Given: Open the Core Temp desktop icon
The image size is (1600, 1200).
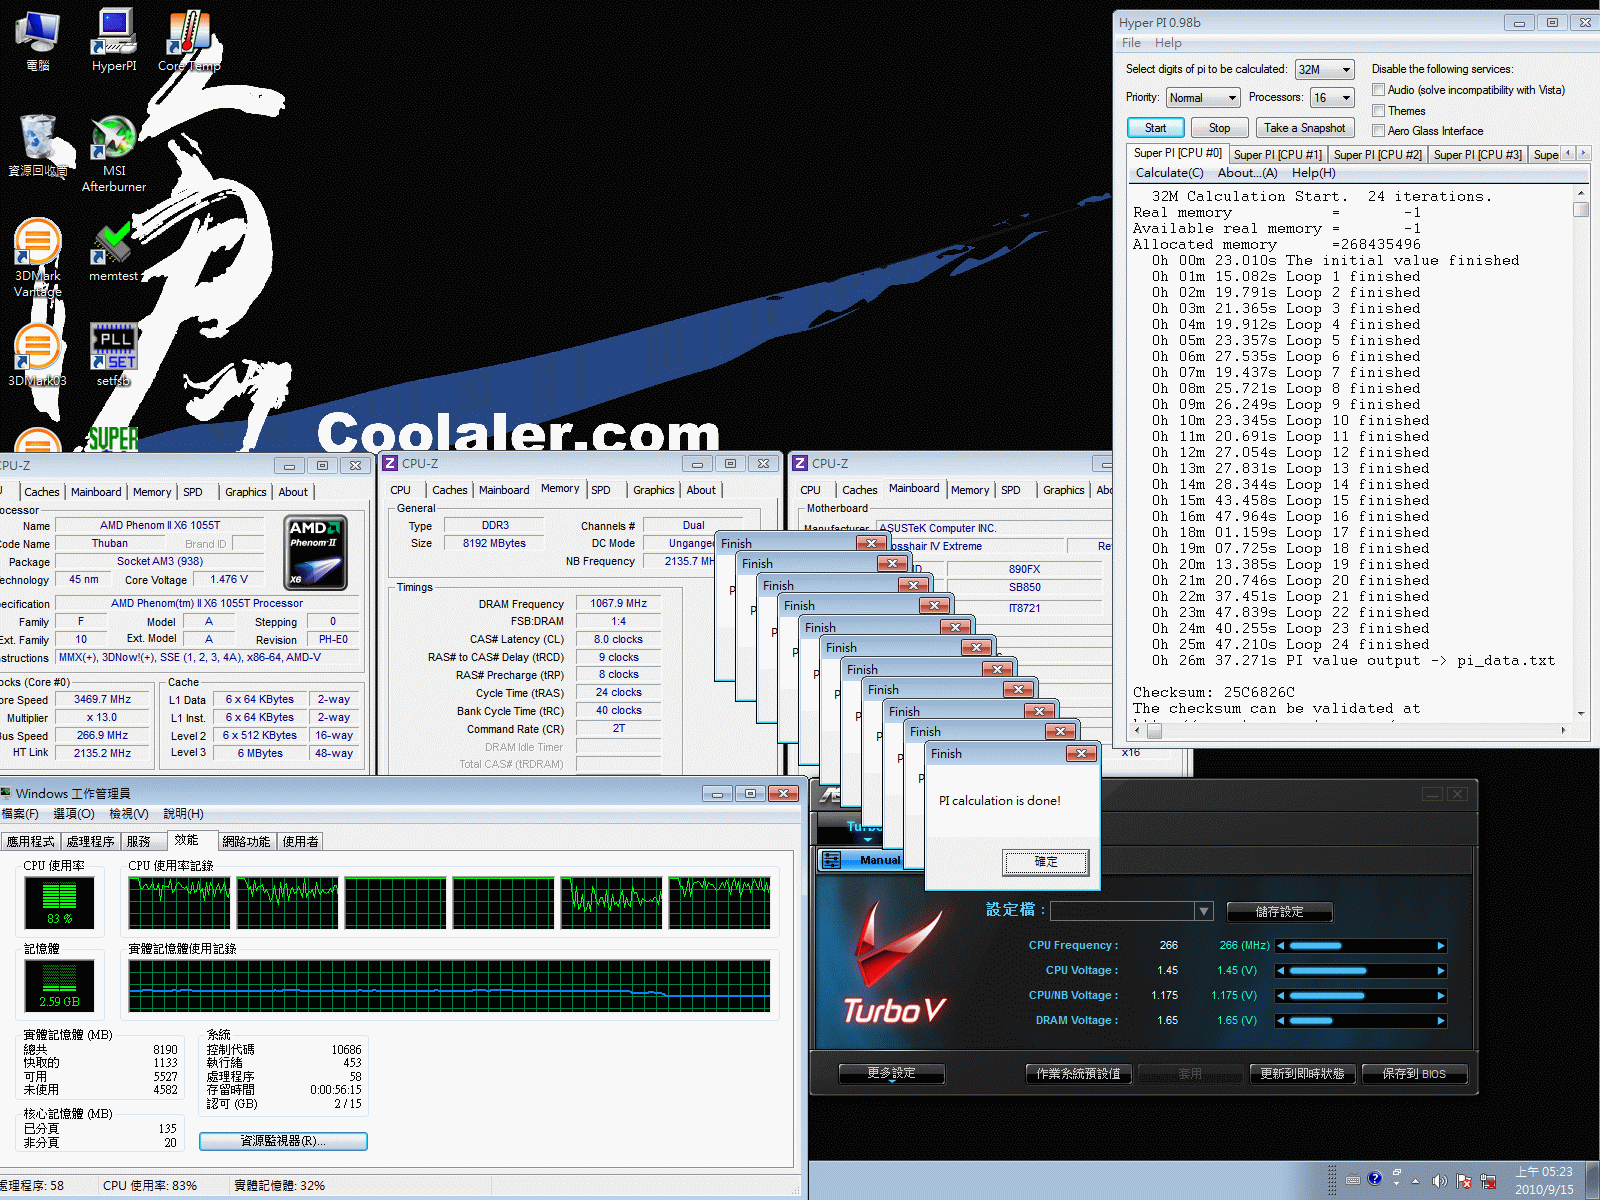Looking at the screenshot, I should point(189,40).
